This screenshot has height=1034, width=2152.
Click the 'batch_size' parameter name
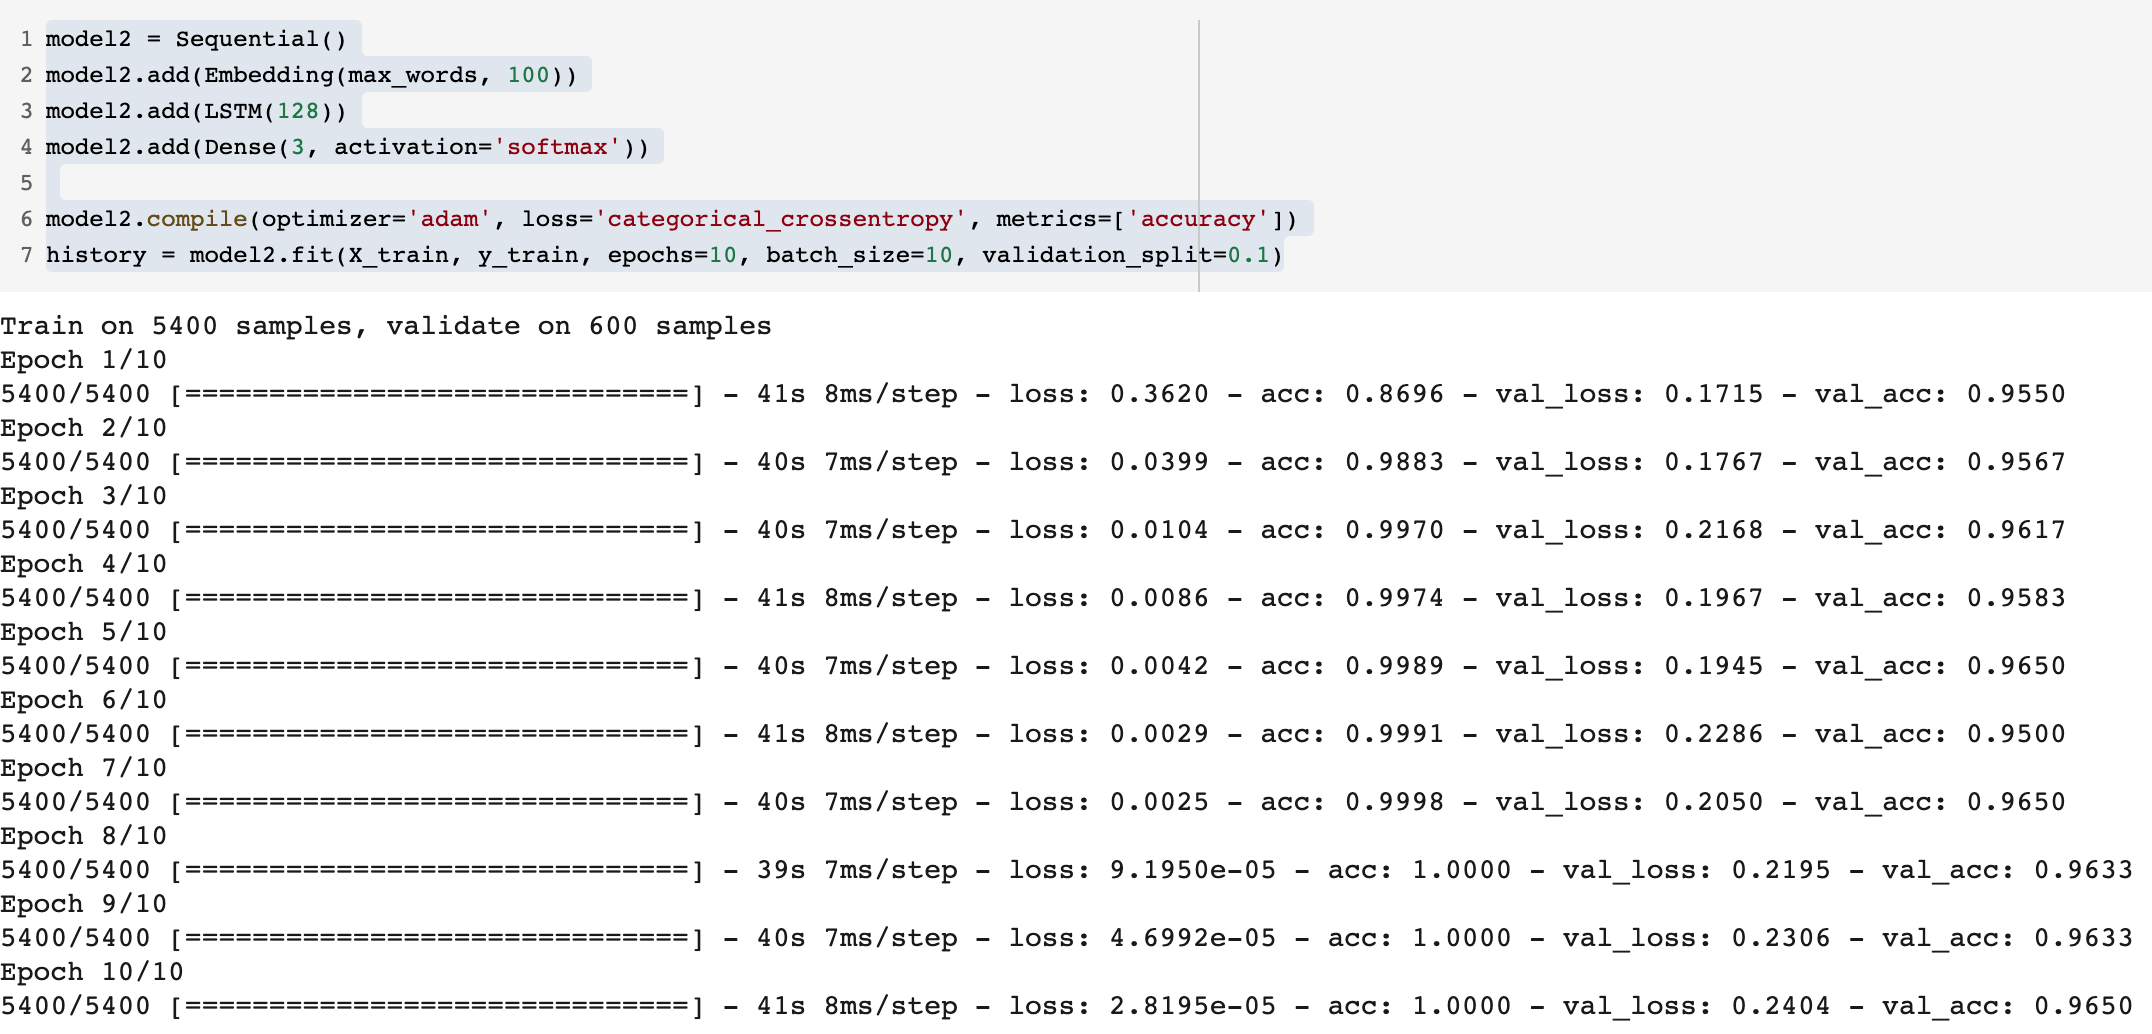(838, 255)
